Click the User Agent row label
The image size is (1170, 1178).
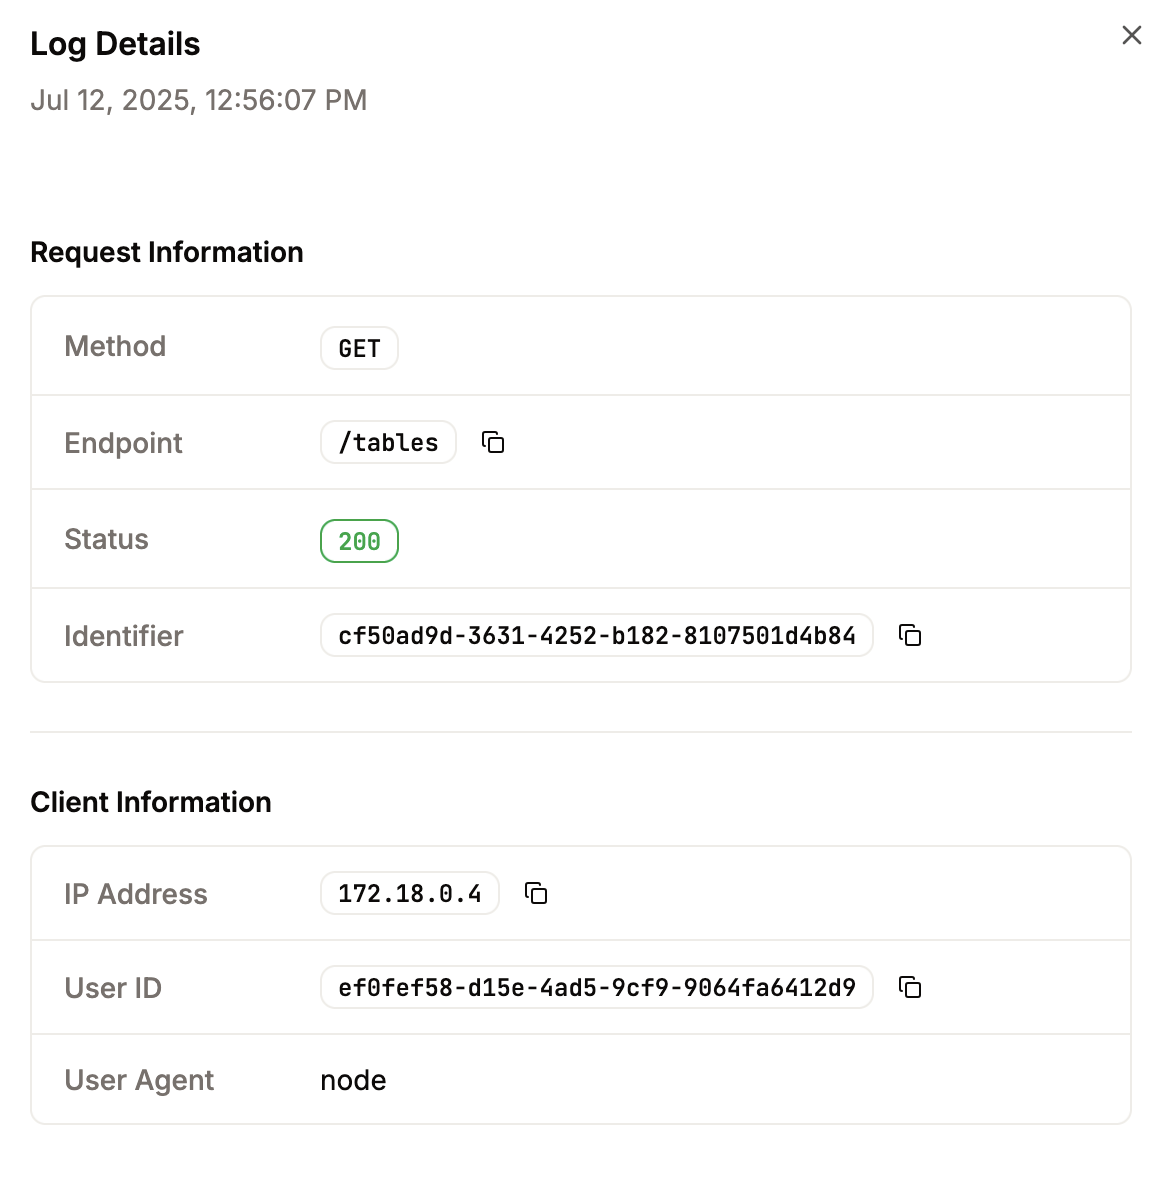coord(139,1080)
